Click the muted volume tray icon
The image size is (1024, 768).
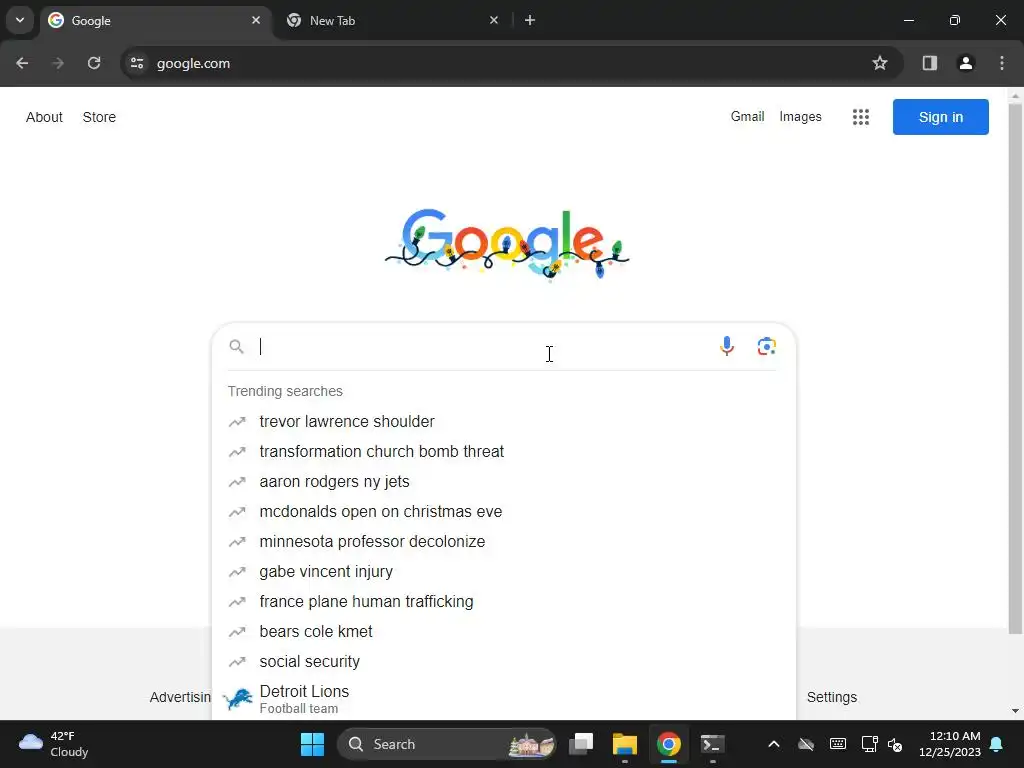(895, 744)
